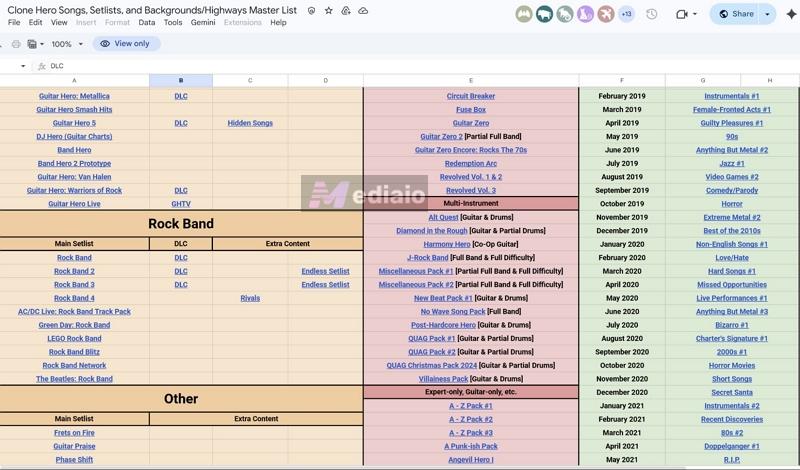The height and width of the screenshot is (470, 800).
Task: Select the October 2019 cell
Action: 622,204
